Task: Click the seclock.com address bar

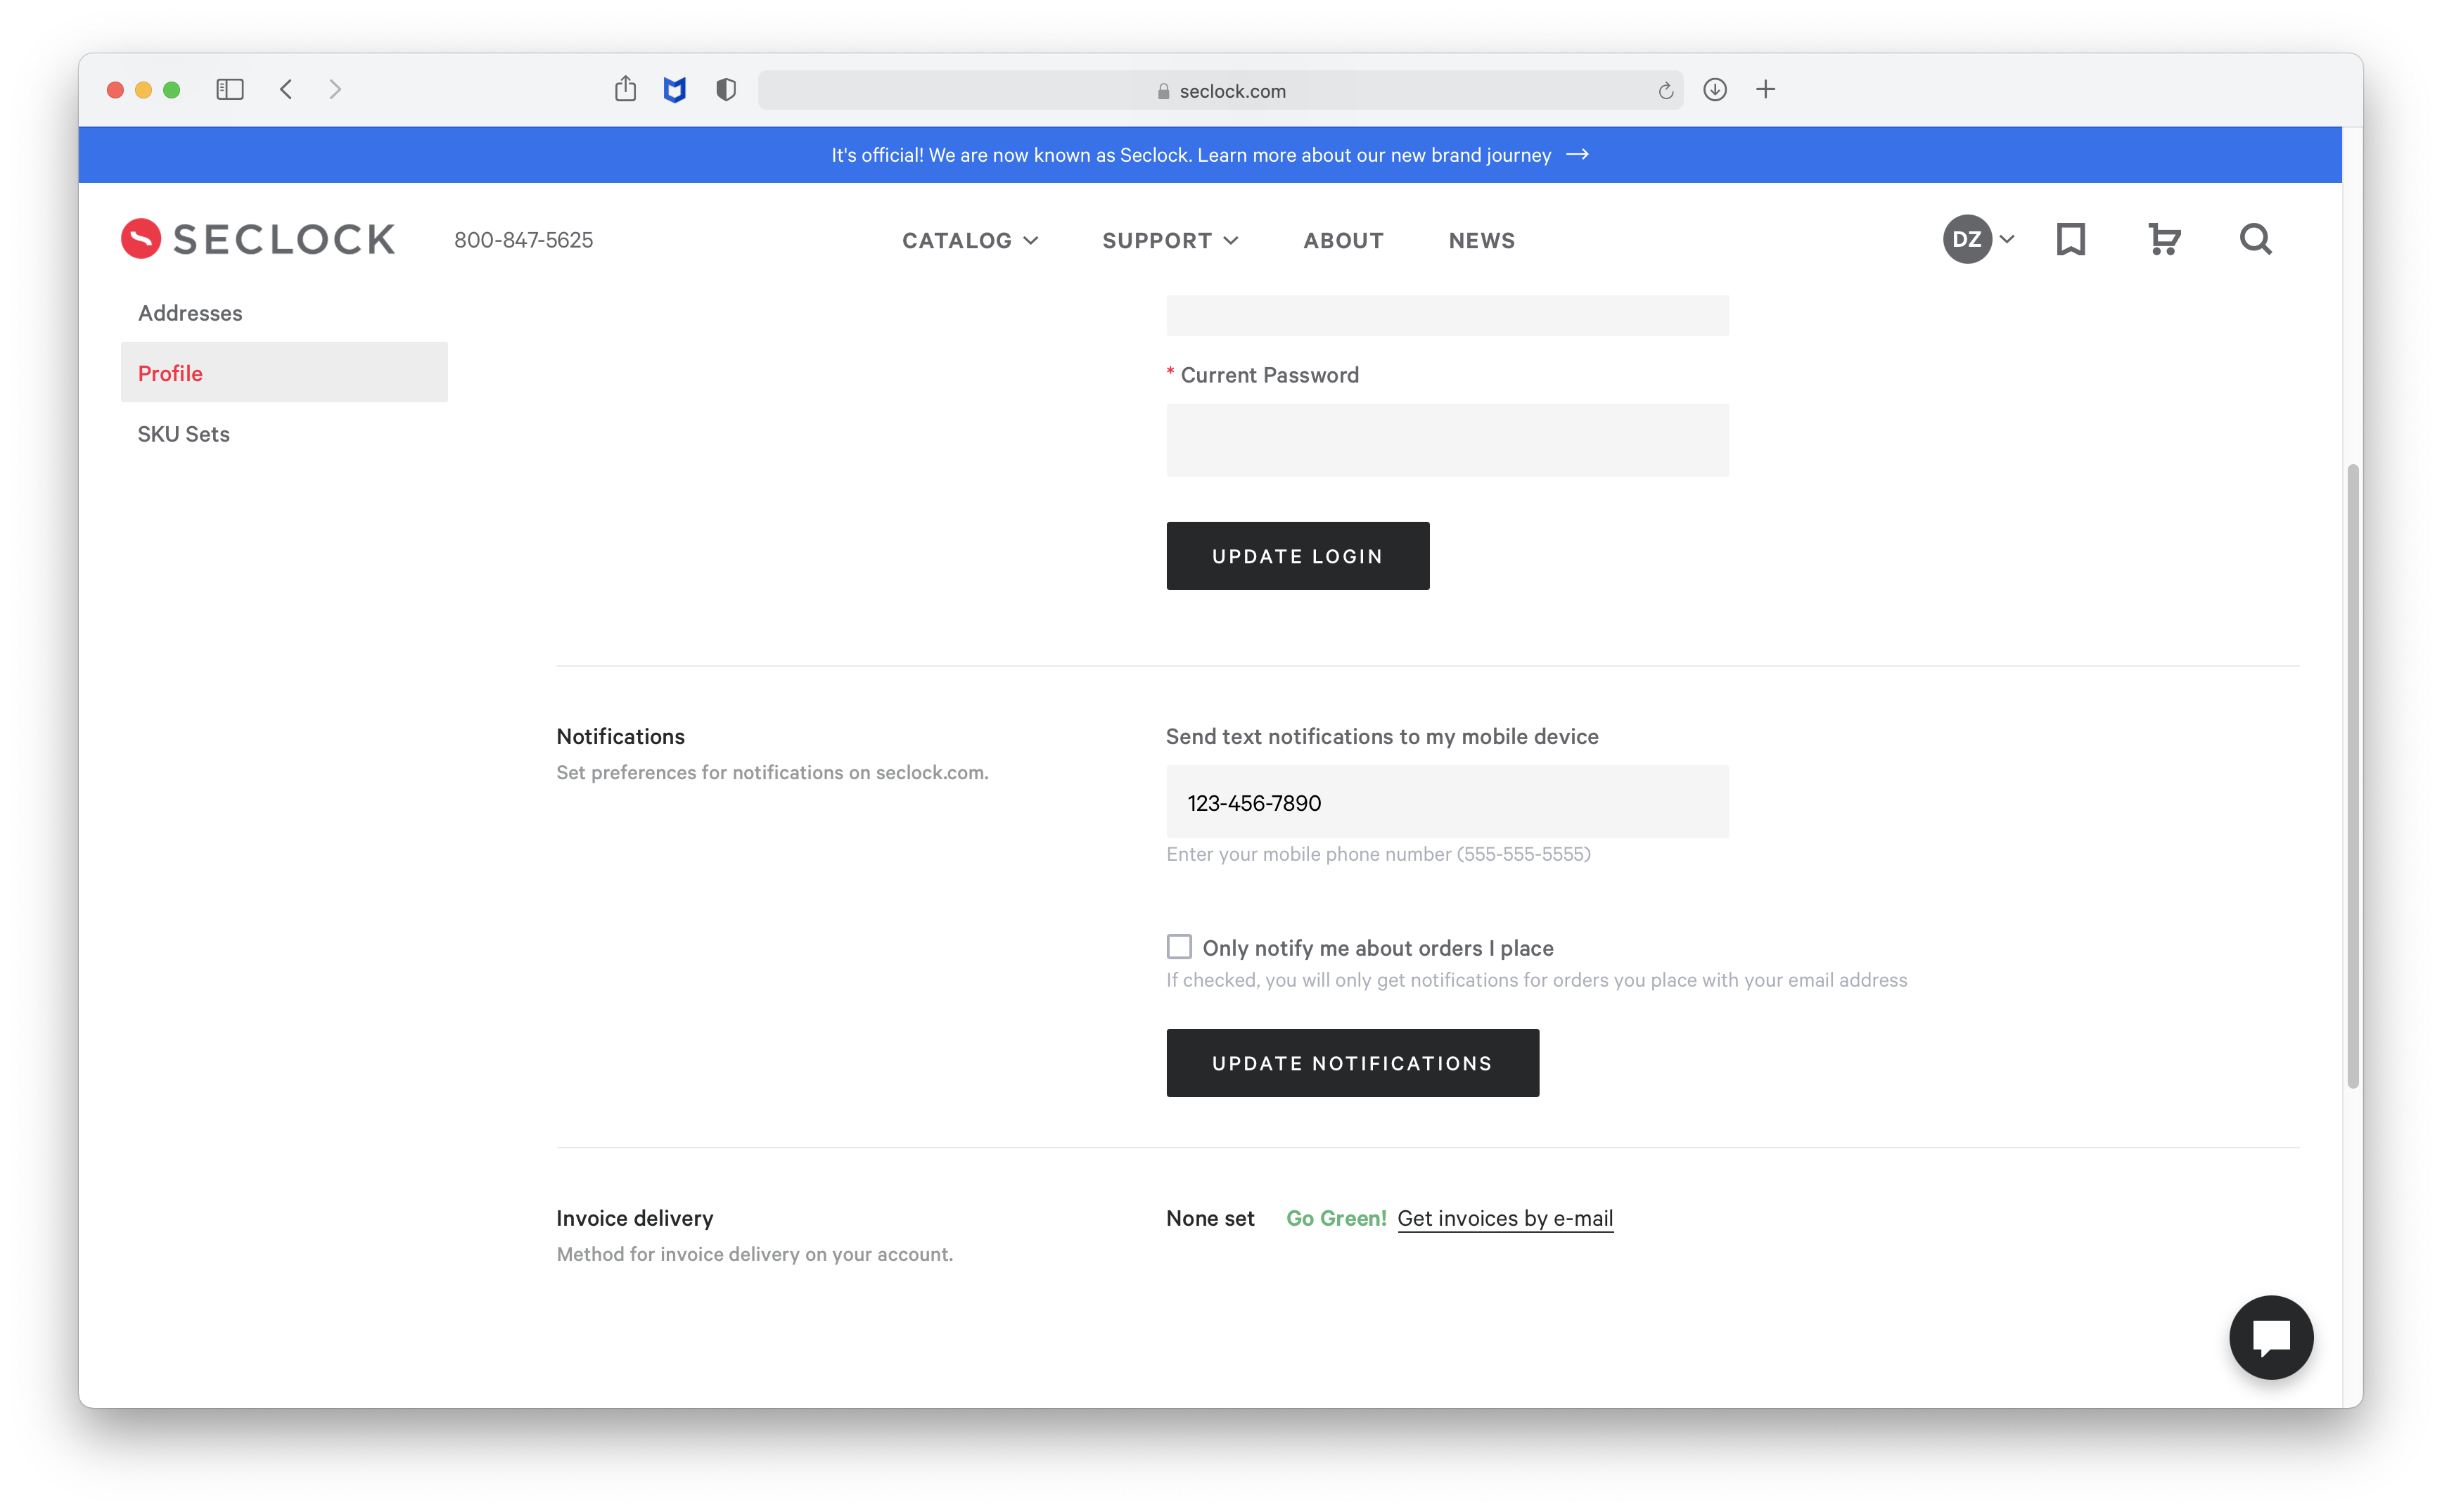Action: tap(1220, 90)
